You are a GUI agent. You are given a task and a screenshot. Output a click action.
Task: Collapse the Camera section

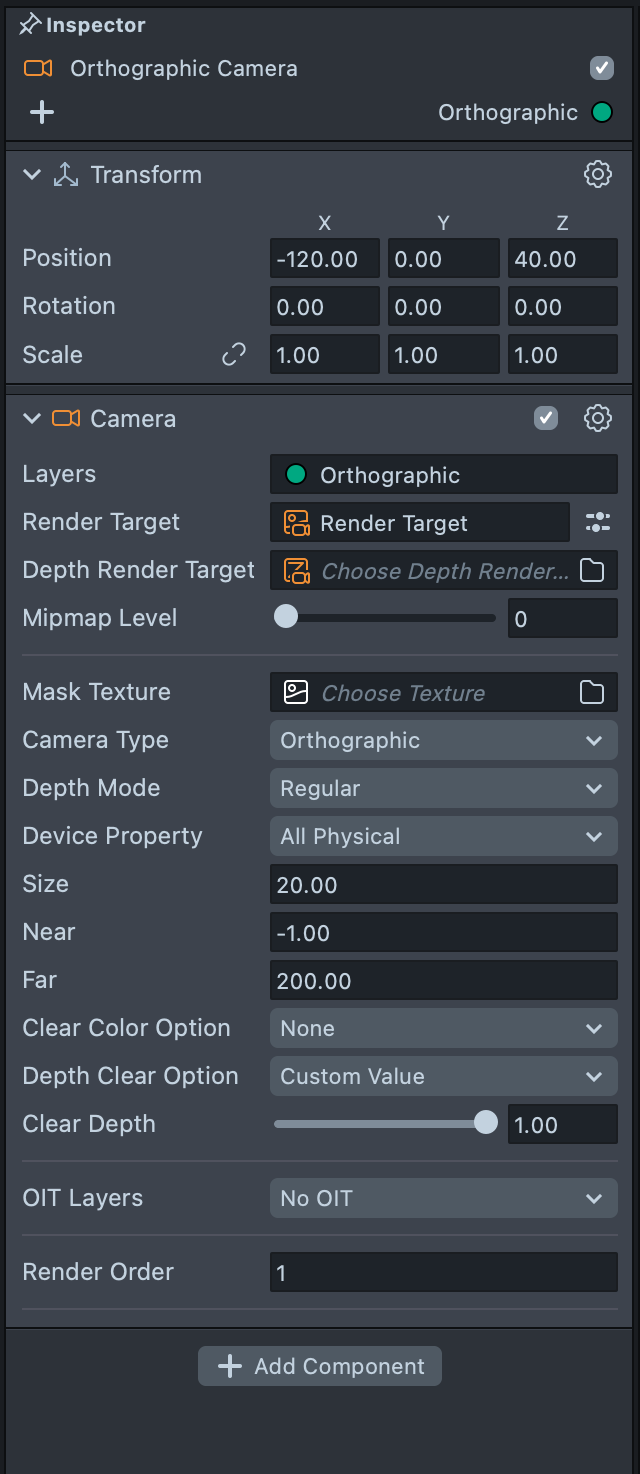pyautogui.click(x=32, y=418)
